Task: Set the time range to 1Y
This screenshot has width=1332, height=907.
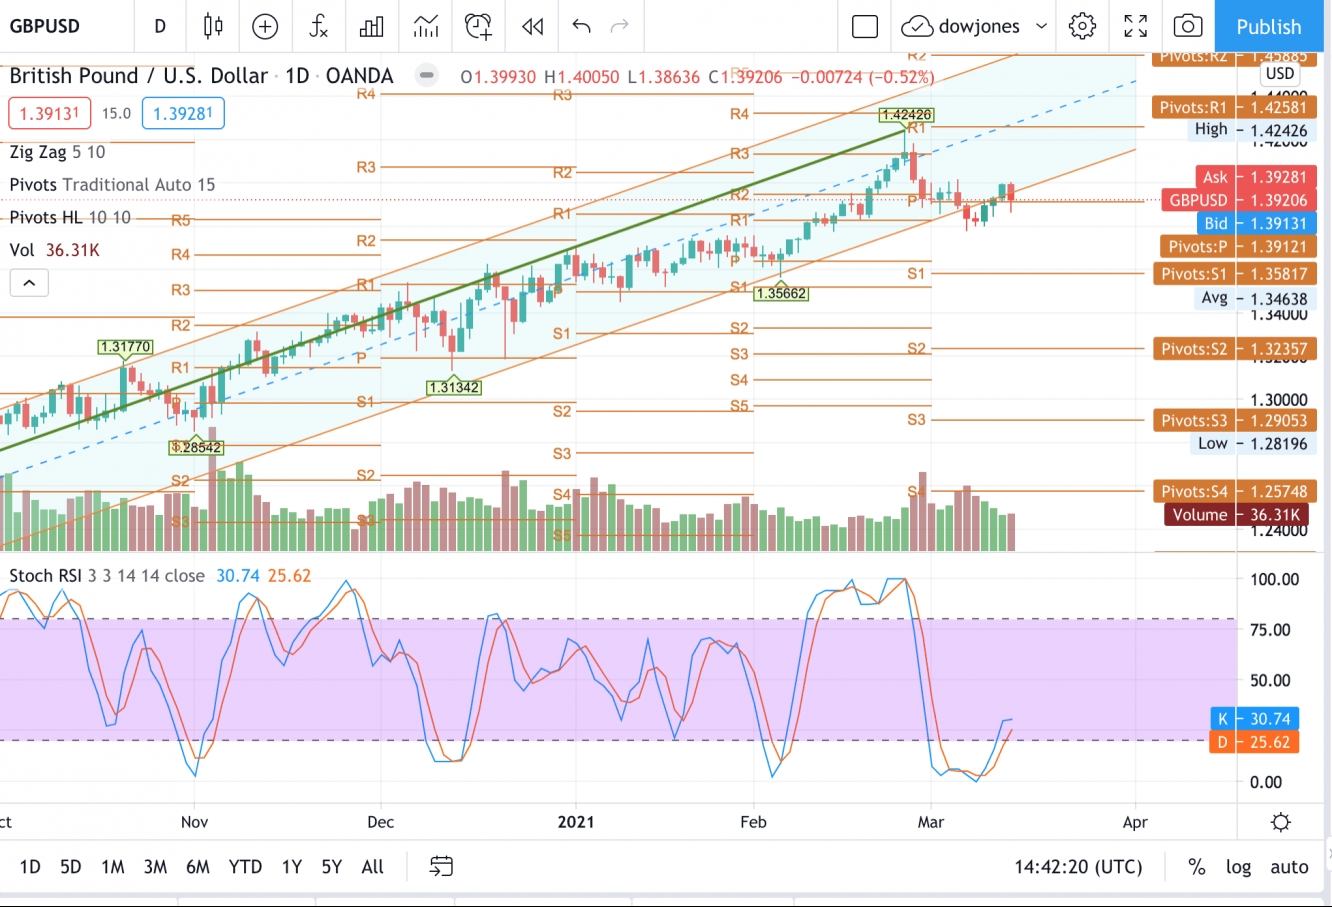Action: pyautogui.click(x=291, y=867)
